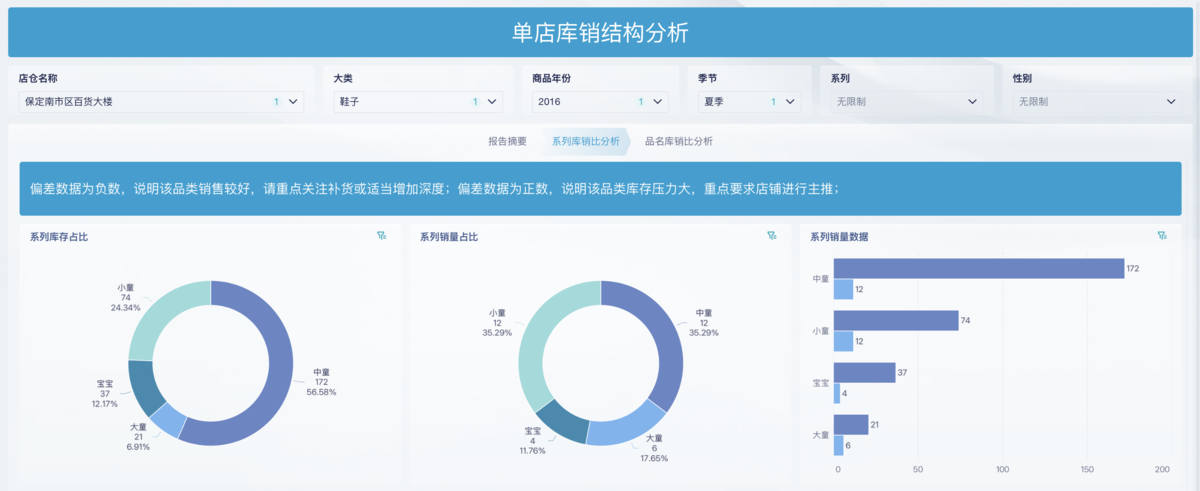
Task: Click the 系列库存占比 chart title
Action: 59,237
